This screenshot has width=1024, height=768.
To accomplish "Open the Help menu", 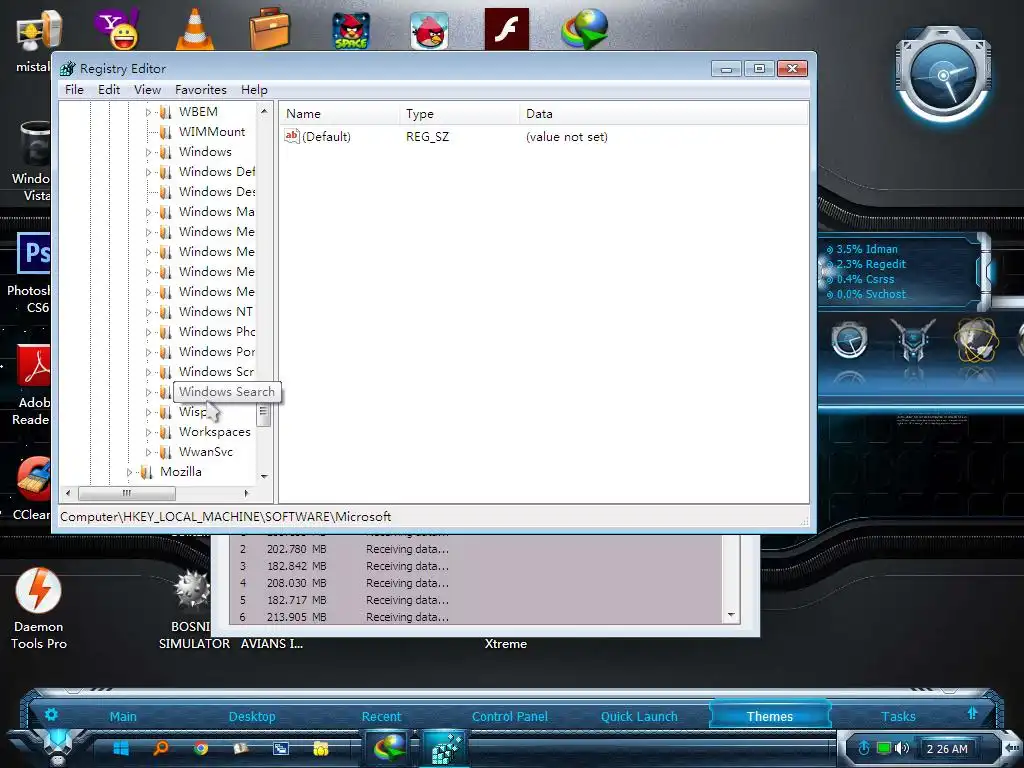I will [254, 89].
